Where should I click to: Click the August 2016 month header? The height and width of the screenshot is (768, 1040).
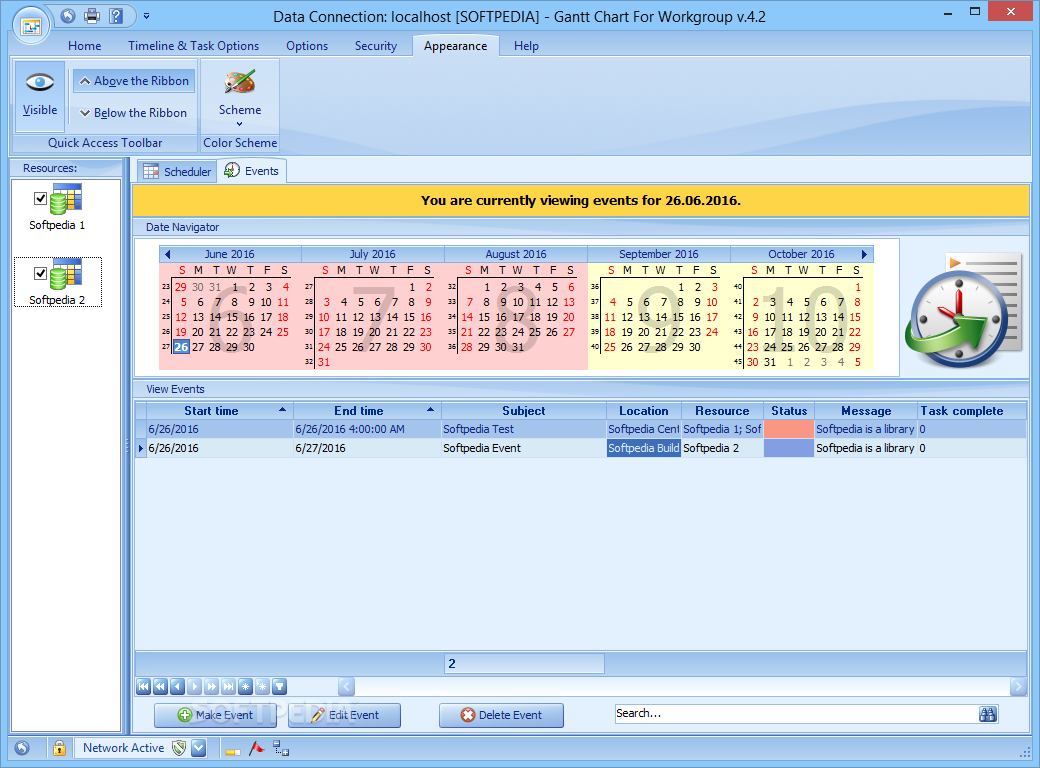[515, 254]
